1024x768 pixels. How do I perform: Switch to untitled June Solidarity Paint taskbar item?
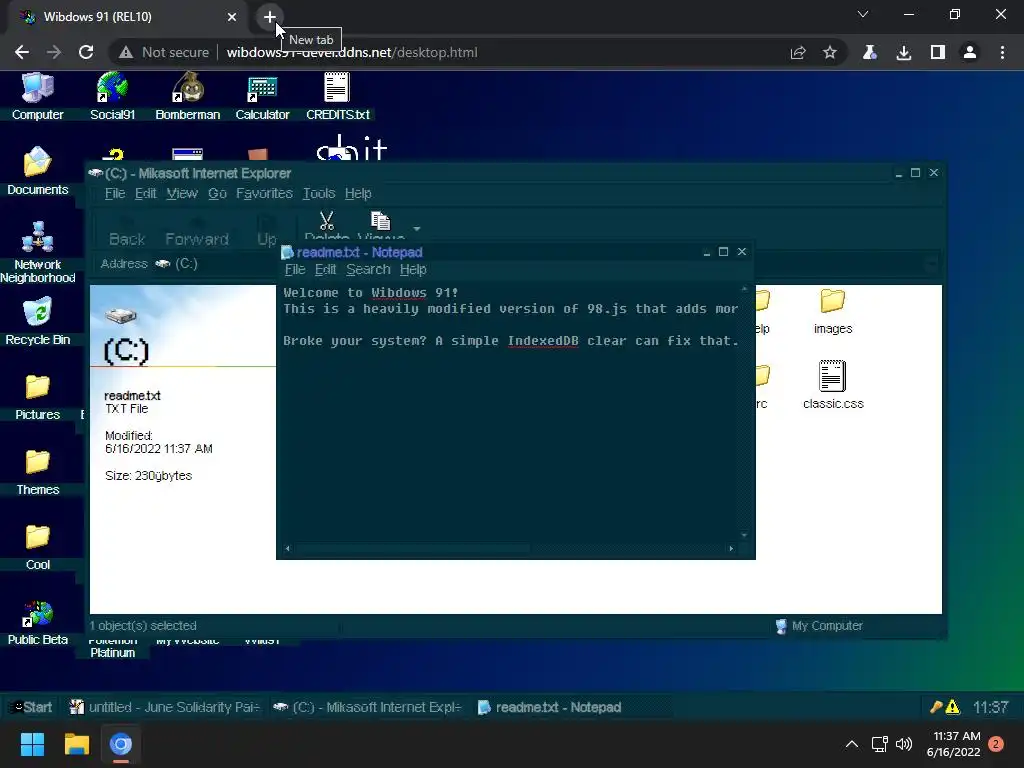(x=165, y=707)
